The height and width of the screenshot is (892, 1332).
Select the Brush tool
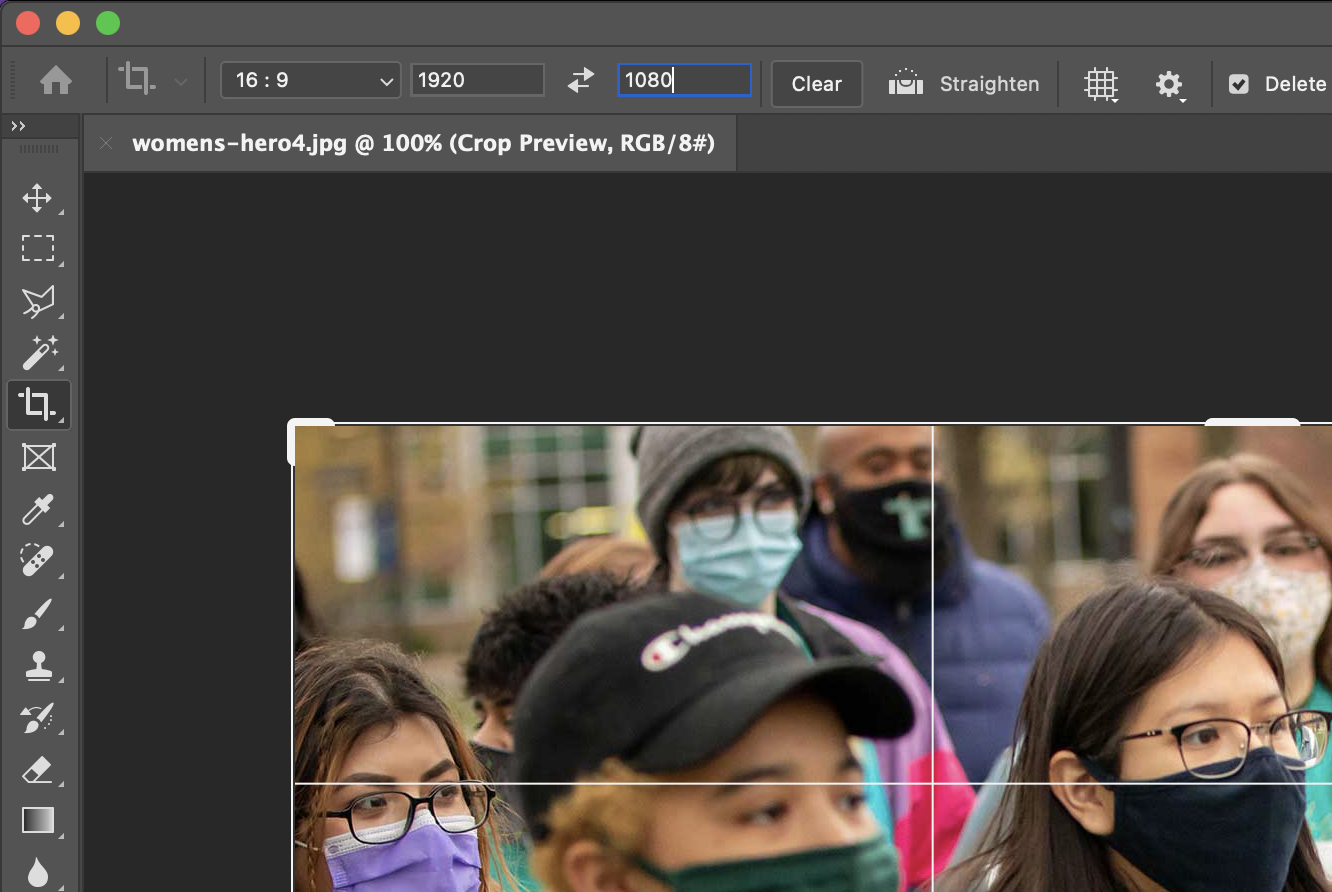39,614
